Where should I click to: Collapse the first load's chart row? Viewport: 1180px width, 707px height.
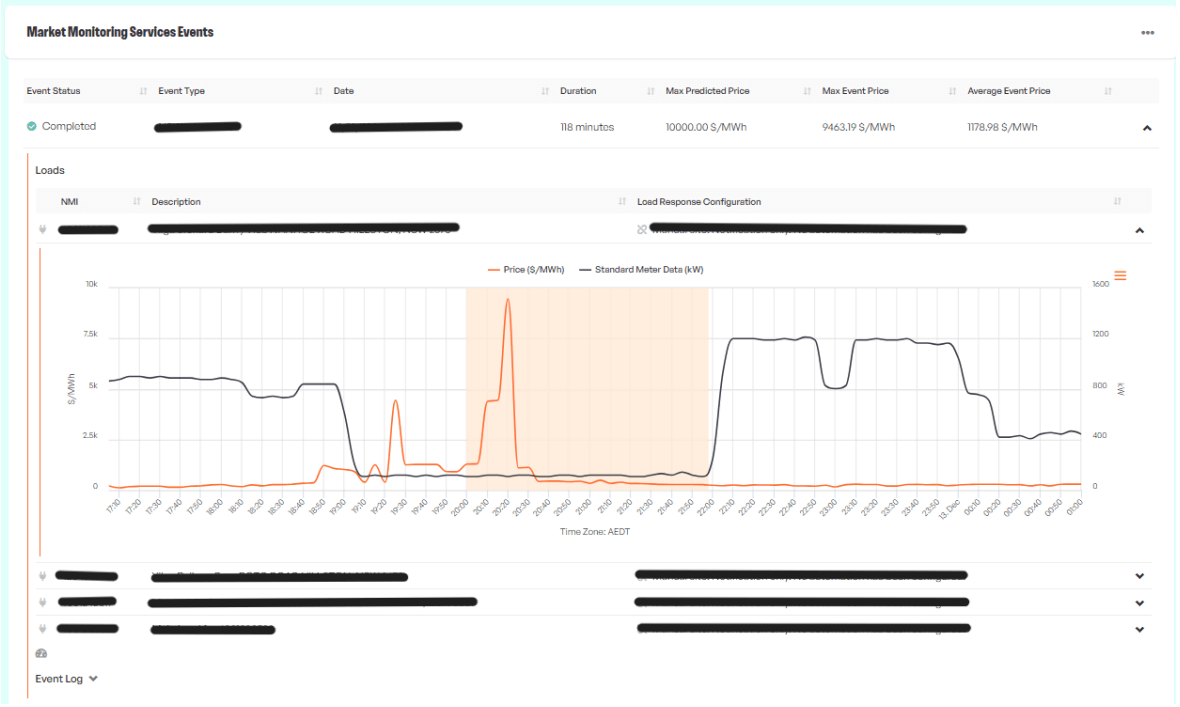point(1139,231)
